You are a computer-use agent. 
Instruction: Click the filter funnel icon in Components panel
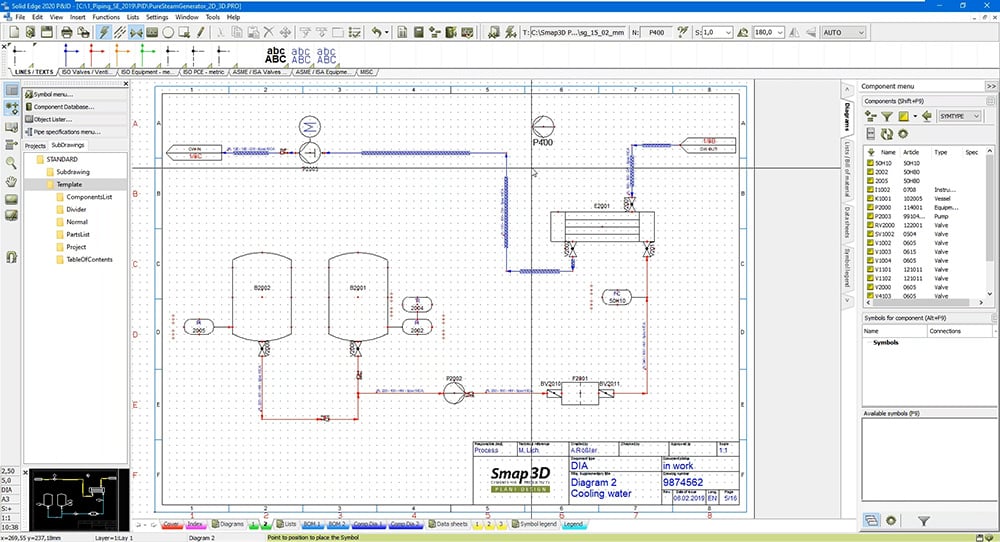tap(887, 116)
